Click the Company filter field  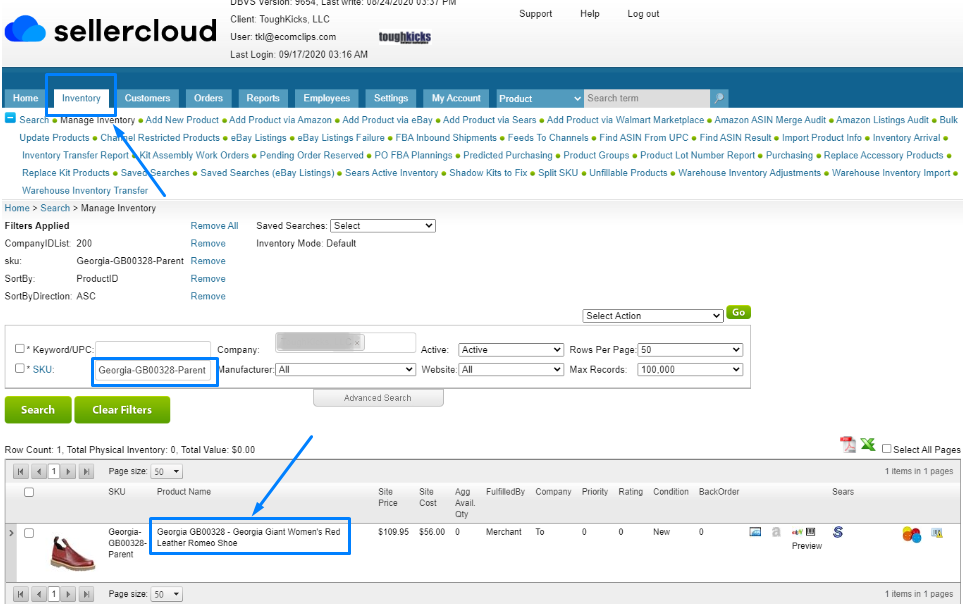(346, 342)
